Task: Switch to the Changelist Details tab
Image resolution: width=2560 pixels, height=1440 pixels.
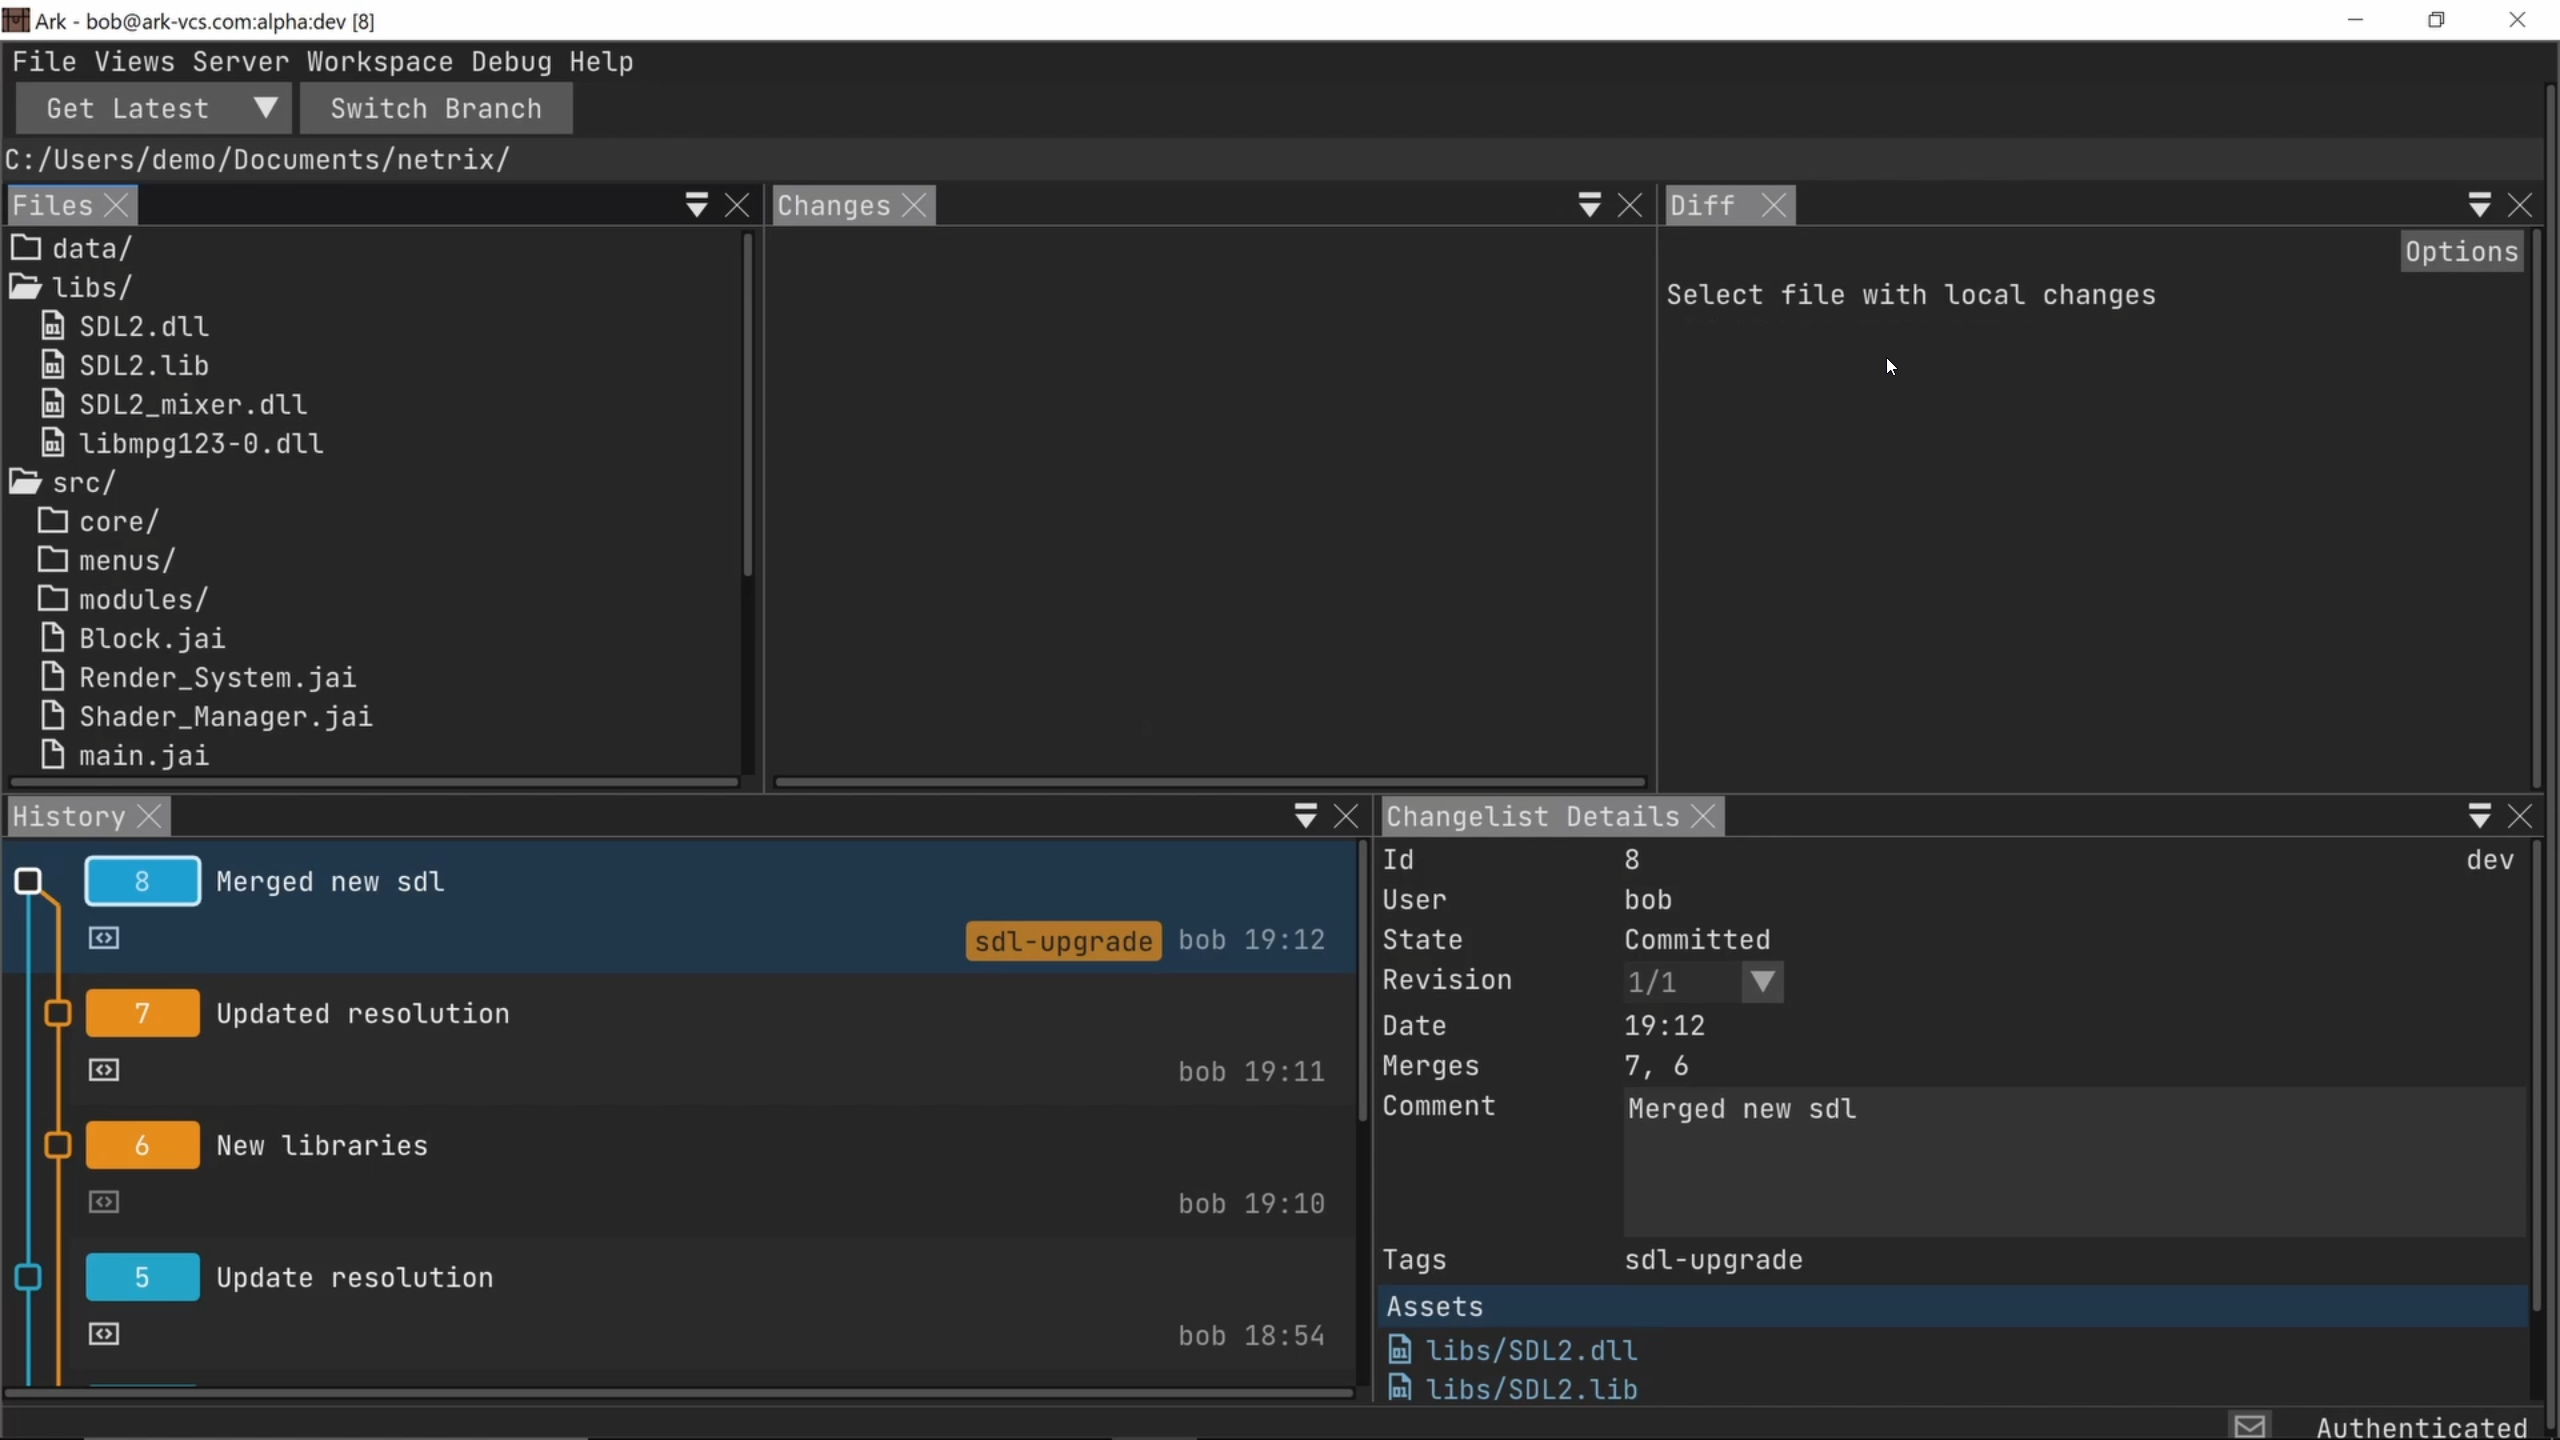Action: pos(1532,816)
